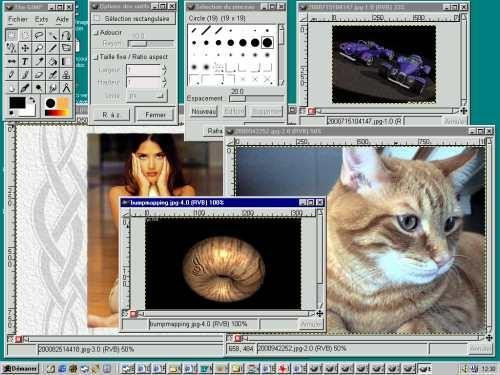Pick the fuzzy select magic wand tool
The image size is (500, 375).
coord(52,35)
